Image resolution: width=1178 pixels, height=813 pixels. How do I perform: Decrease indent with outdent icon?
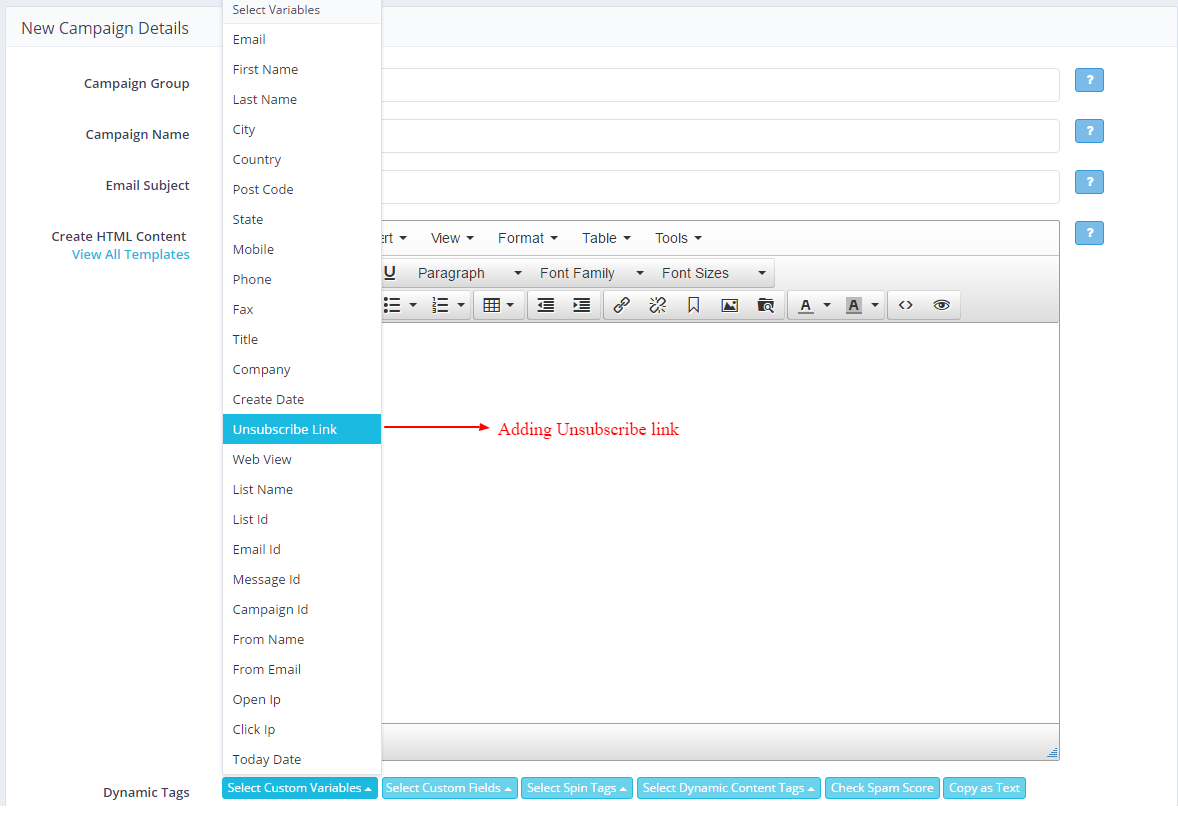(x=545, y=305)
